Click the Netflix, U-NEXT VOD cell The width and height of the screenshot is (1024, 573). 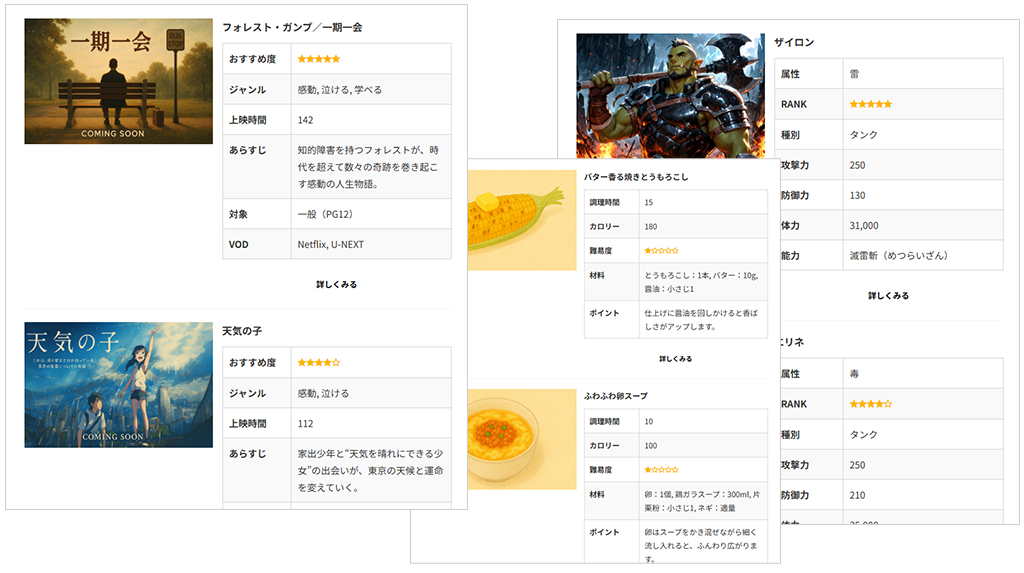point(330,244)
